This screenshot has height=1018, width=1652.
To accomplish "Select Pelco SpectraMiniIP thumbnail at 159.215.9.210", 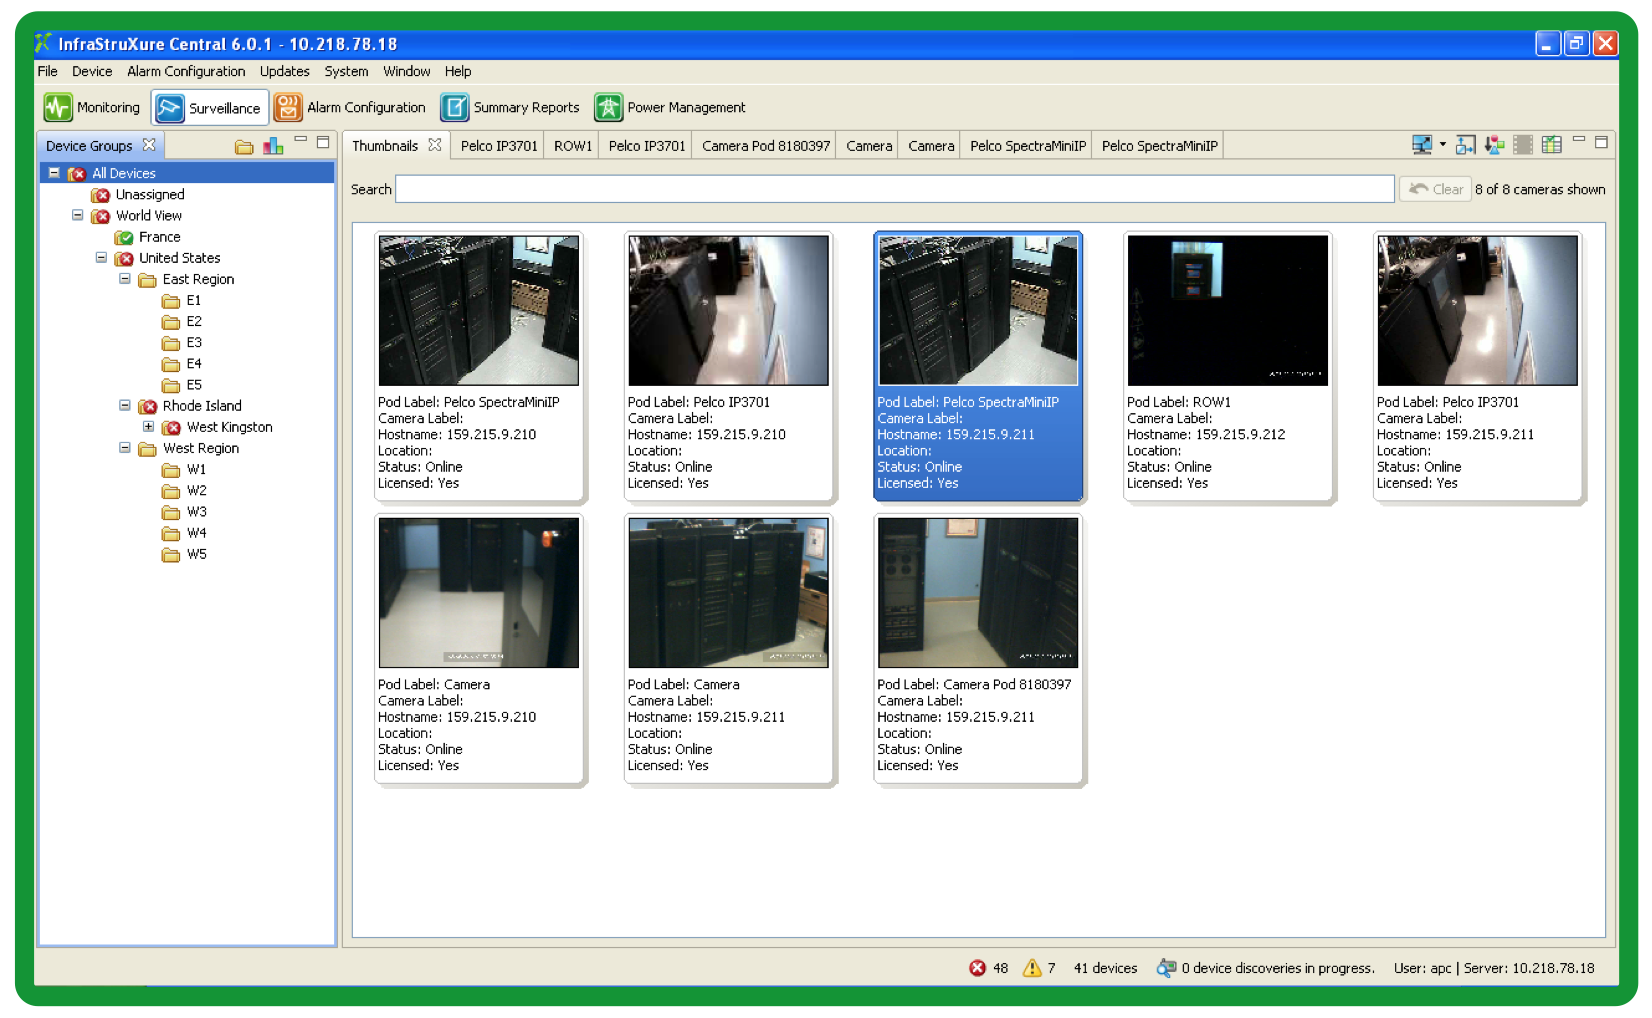I will (x=479, y=366).
